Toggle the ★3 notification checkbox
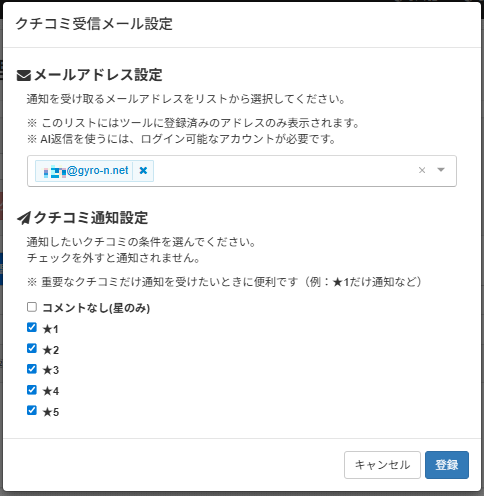The image size is (484, 496). [x=32, y=369]
